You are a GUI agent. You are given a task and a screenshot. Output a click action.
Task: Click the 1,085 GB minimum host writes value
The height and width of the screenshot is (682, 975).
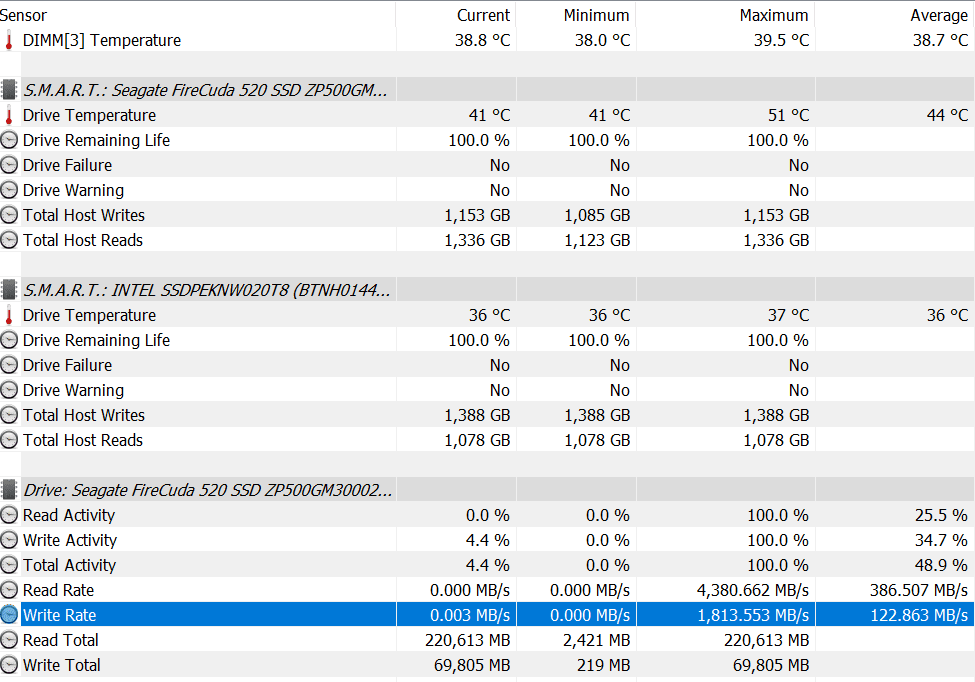[x=597, y=215]
